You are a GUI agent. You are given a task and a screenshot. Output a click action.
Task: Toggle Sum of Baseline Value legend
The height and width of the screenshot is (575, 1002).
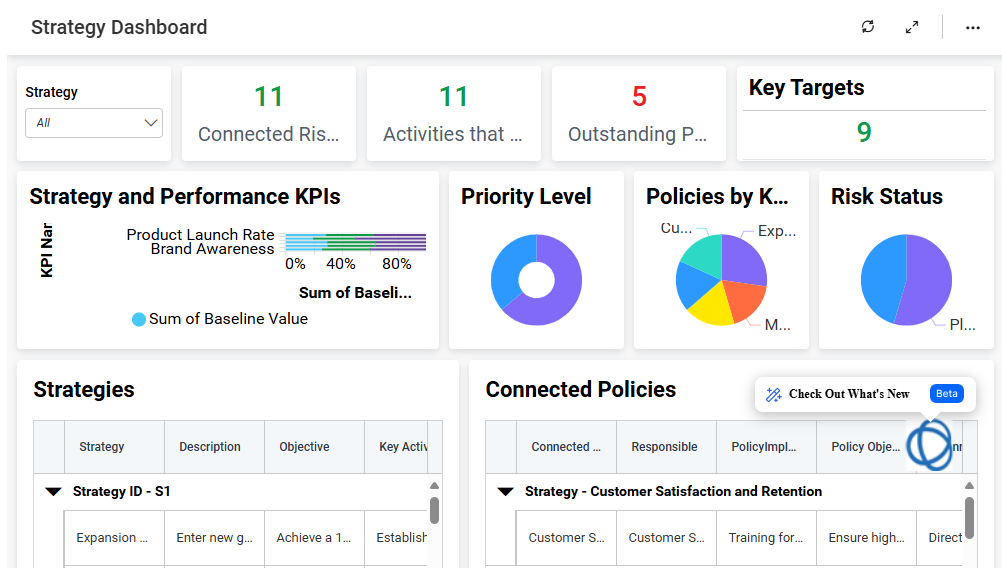(x=139, y=320)
